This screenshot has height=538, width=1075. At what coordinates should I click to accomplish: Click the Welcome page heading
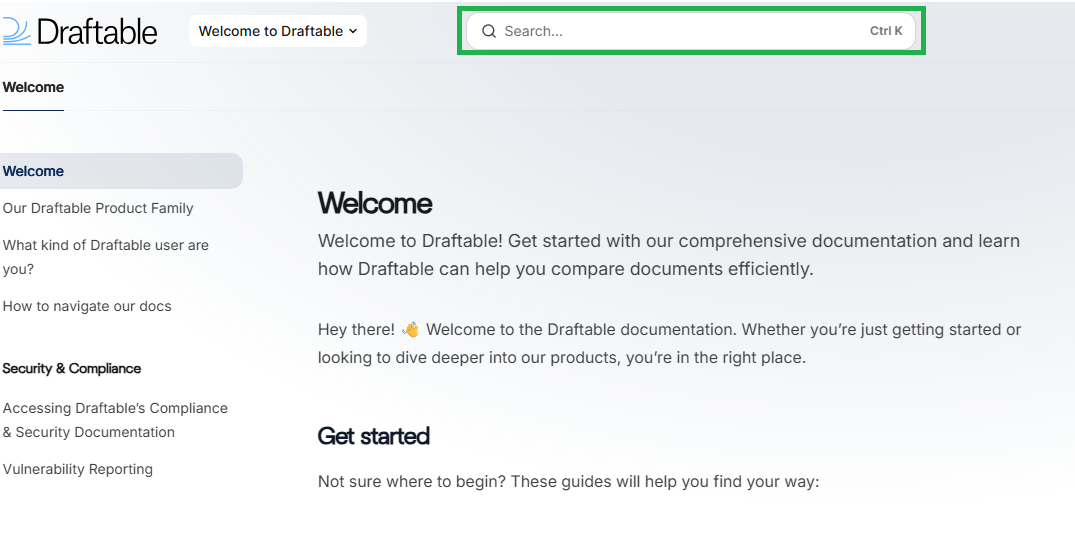[375, 203]
